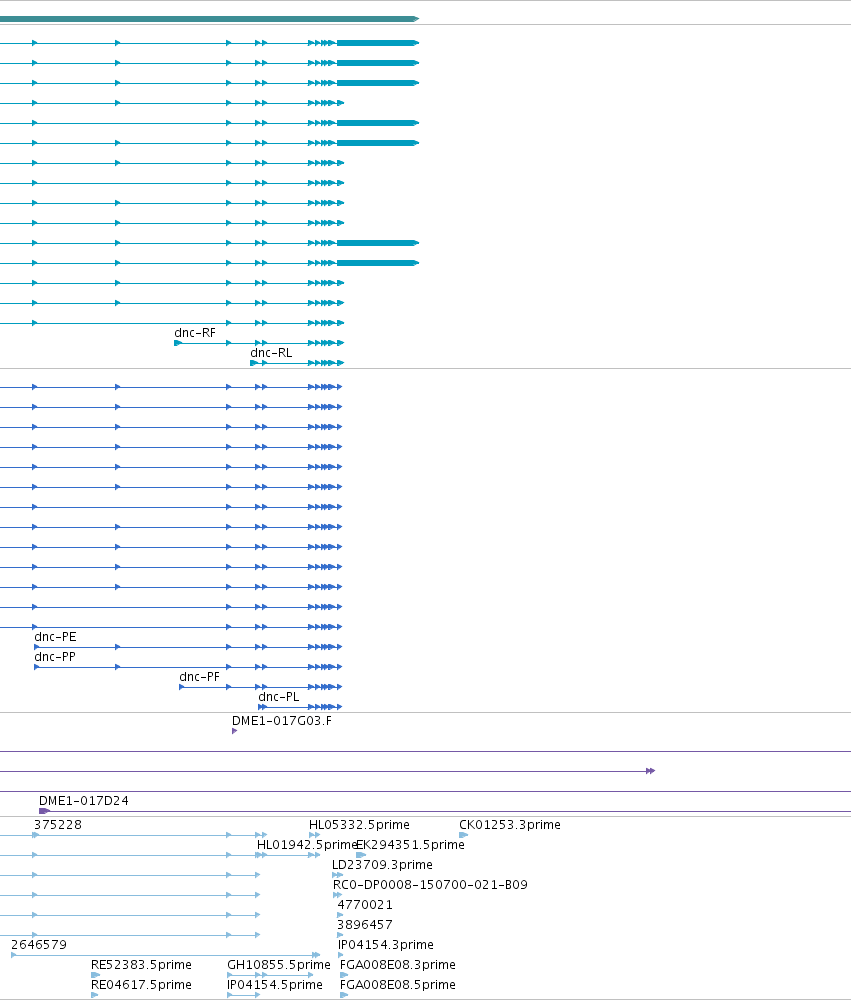Image resolution: width=851 pixels, height=1000 pixels.
Task: Pick the DME1-017D24 feature label
Action: click(x=84, y=800)
